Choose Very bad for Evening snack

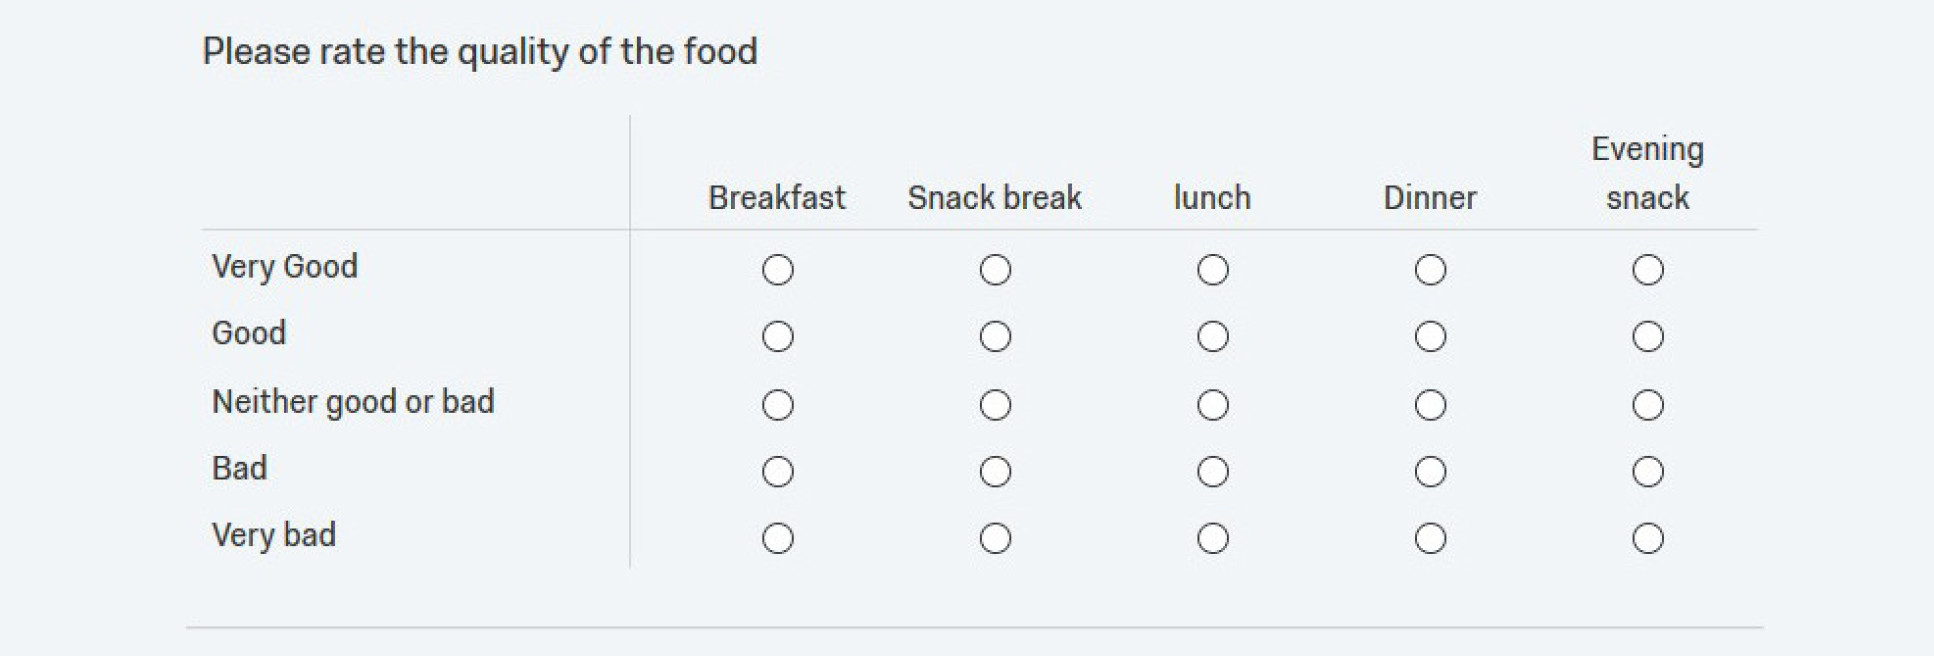[x=1647, y=539]
